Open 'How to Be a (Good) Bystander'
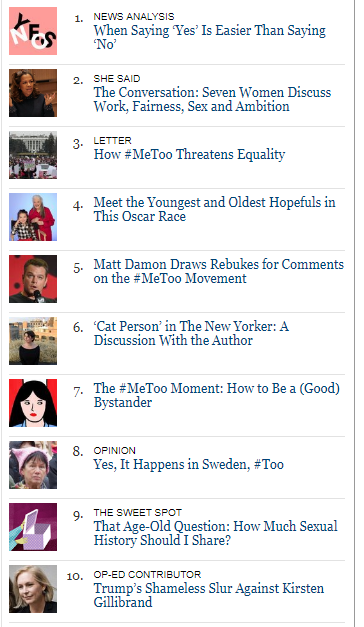Image resolution: width=364 pixels, height=627 pixels. 216,395
